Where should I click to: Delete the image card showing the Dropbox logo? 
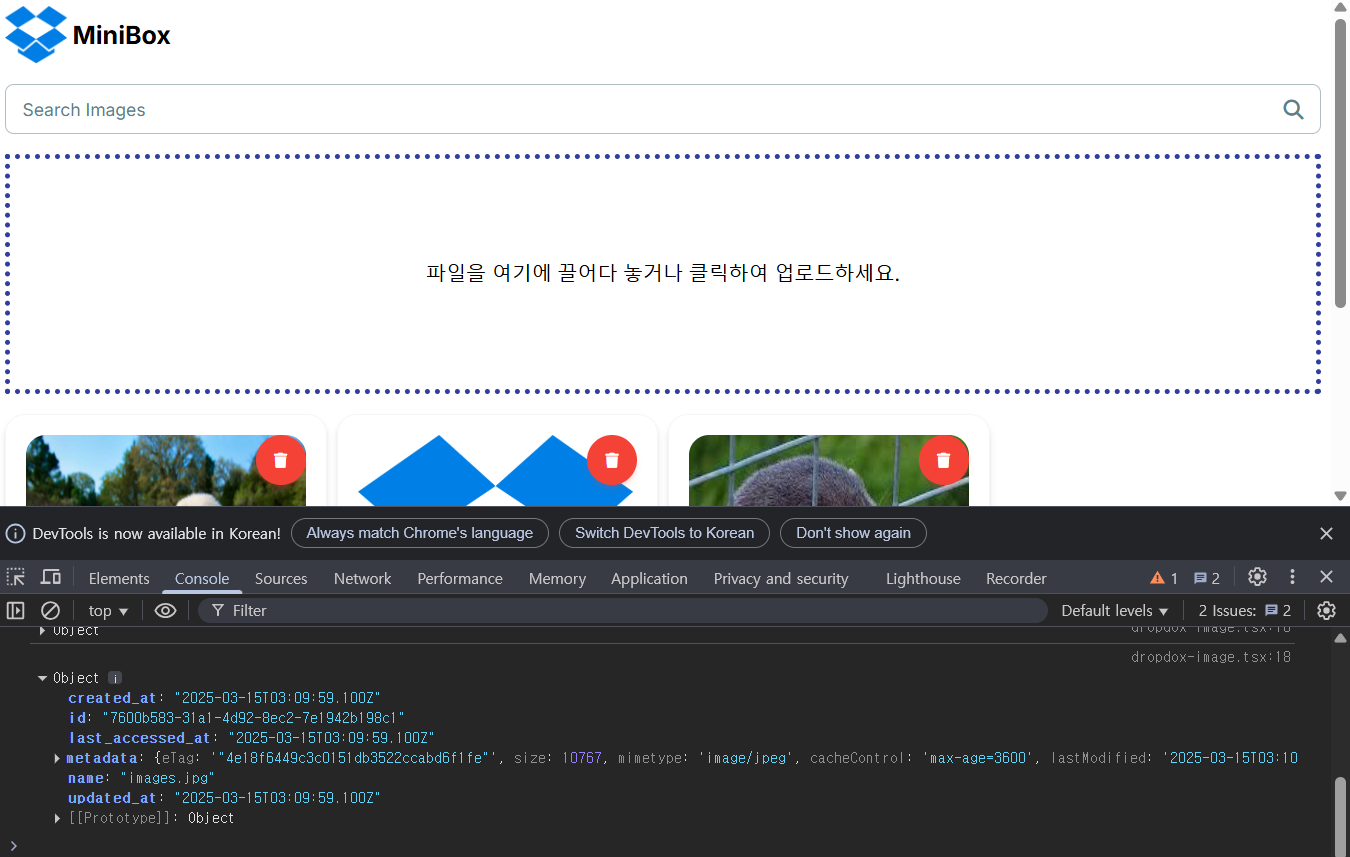coord(612,460)
